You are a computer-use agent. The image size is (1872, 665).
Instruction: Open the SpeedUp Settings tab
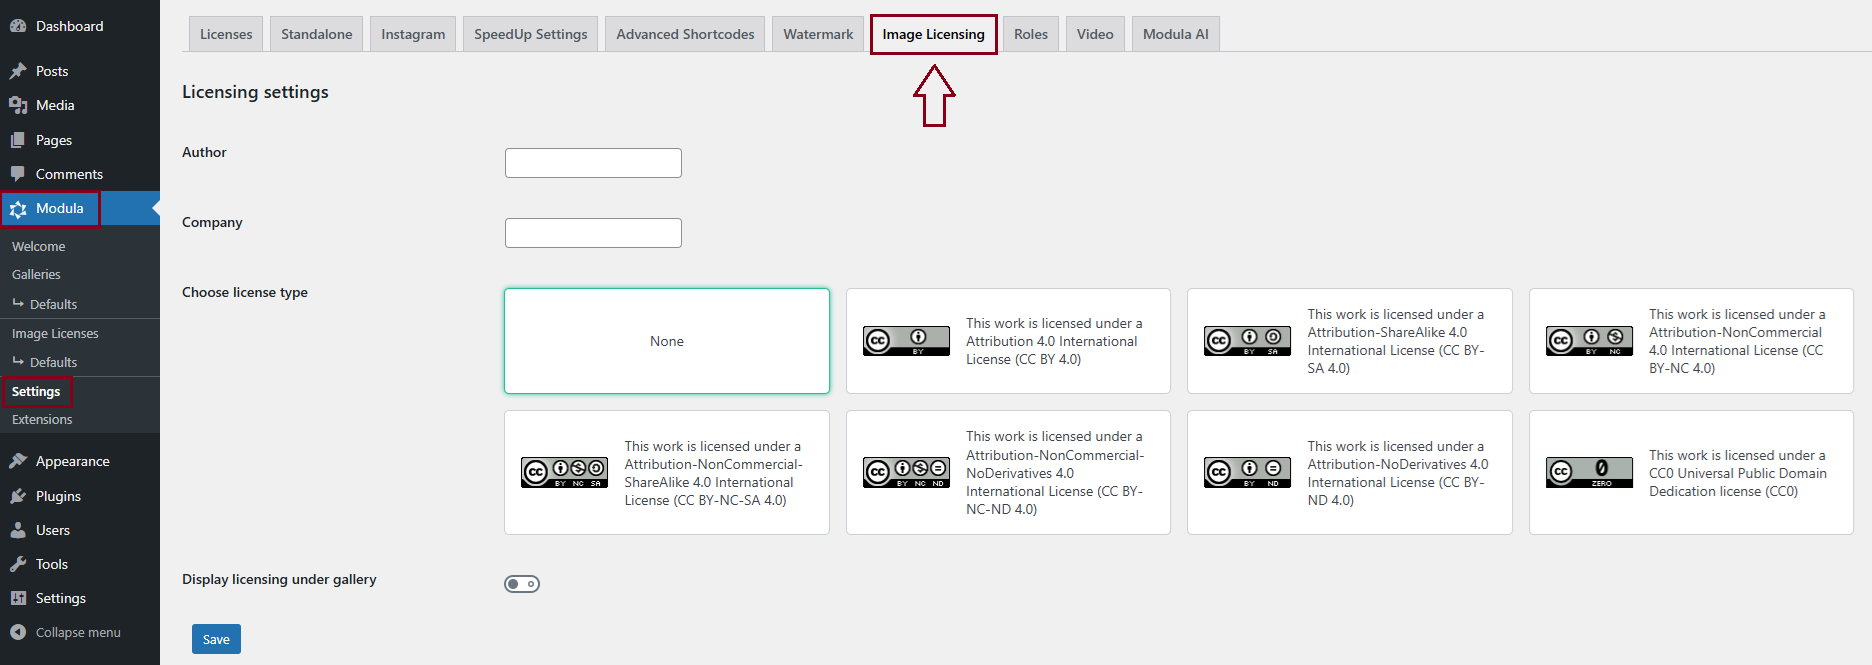(x=530, y=34)
